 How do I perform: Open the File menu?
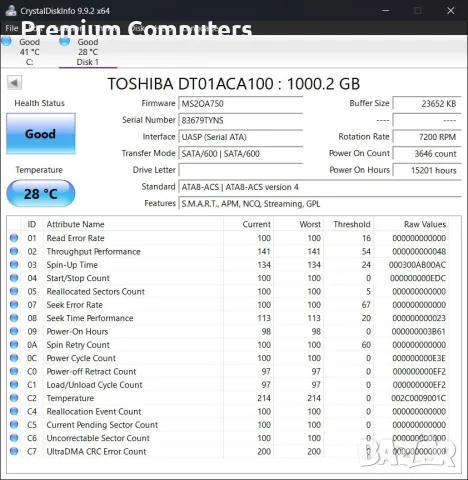(11, 28)
